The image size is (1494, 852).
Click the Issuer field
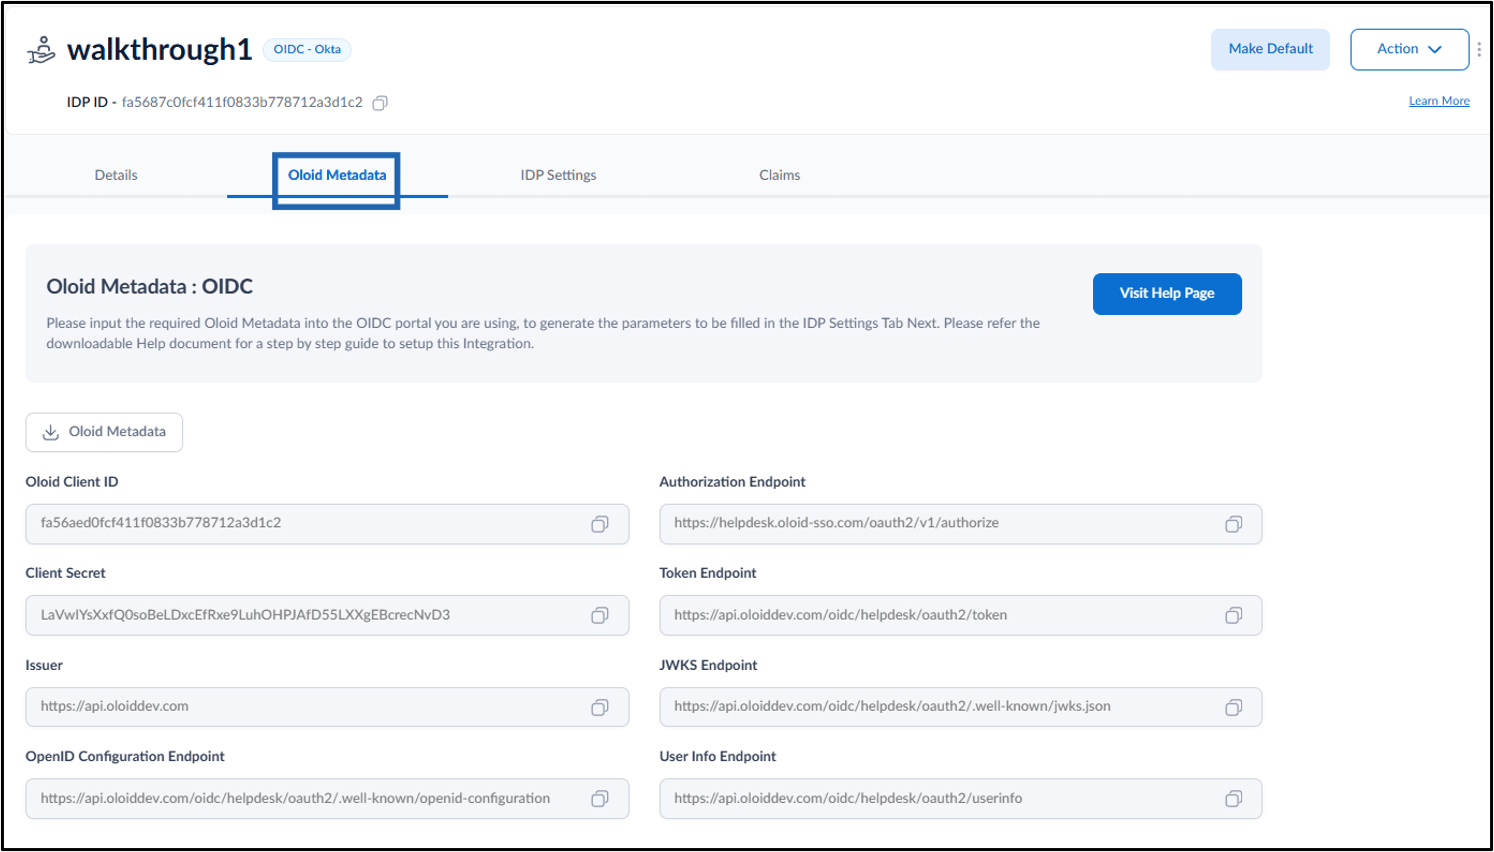pyautogui.click(x=327, y=707)
